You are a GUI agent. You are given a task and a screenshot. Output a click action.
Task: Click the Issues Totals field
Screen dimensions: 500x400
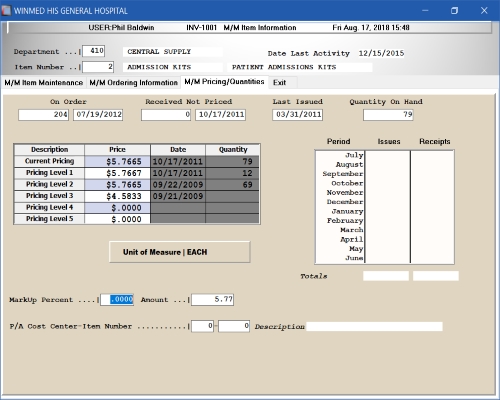[x=386, y=276]
